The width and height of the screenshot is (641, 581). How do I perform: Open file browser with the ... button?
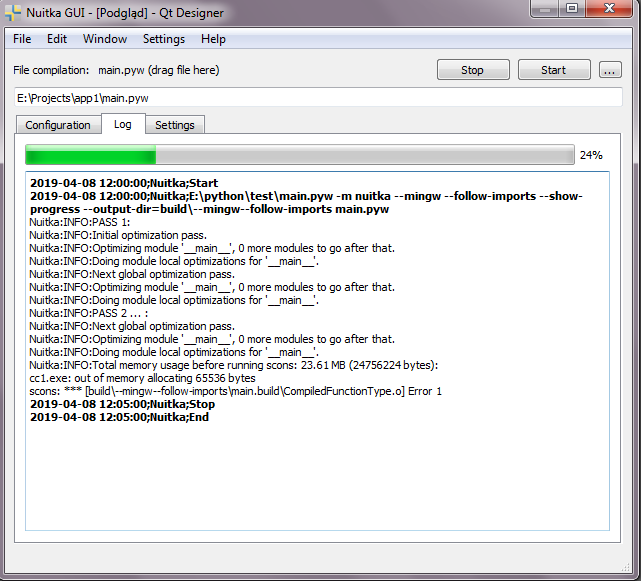610,70
